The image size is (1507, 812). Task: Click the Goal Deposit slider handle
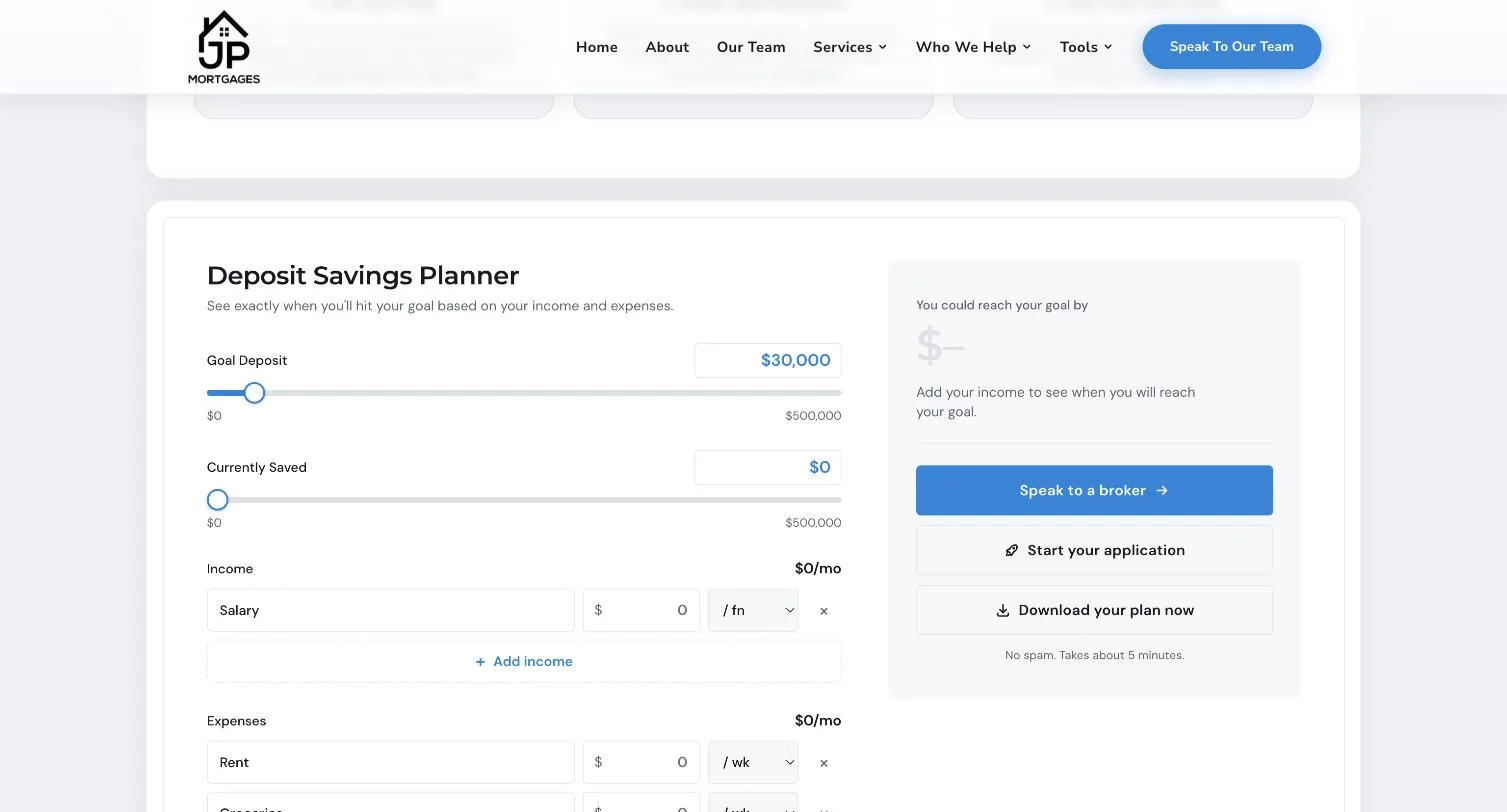(254, 393)
